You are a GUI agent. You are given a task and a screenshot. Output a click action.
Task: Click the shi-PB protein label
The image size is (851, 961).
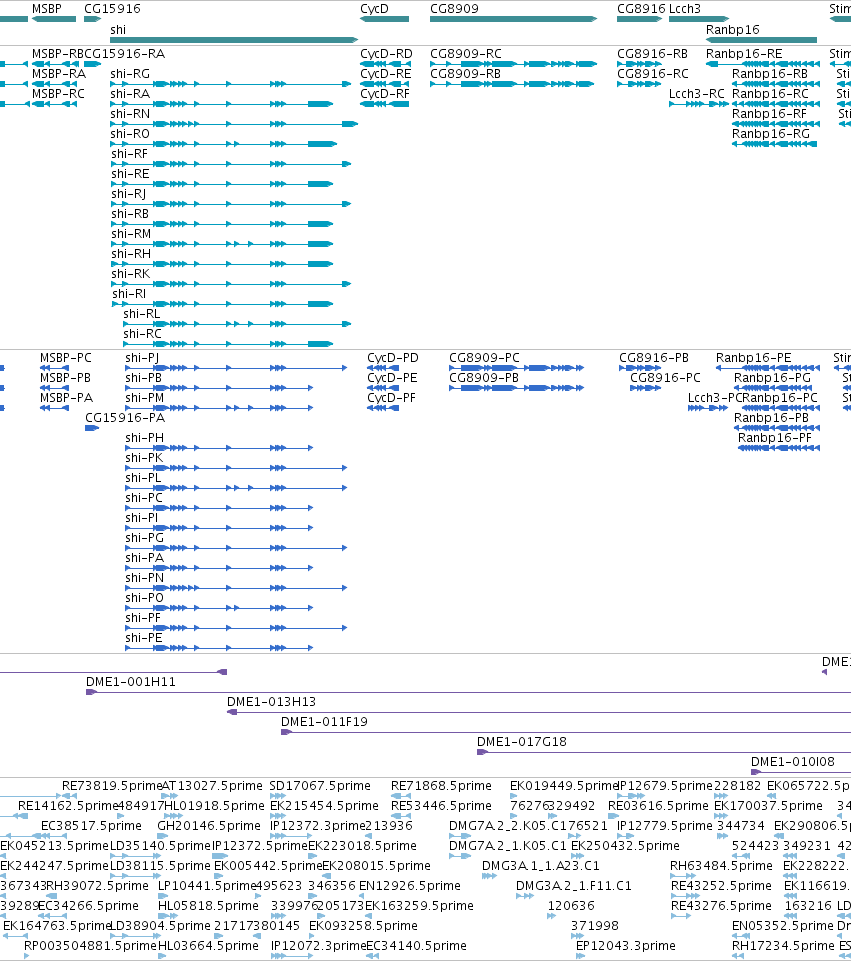pyautogui.click(x=143, y=378)
